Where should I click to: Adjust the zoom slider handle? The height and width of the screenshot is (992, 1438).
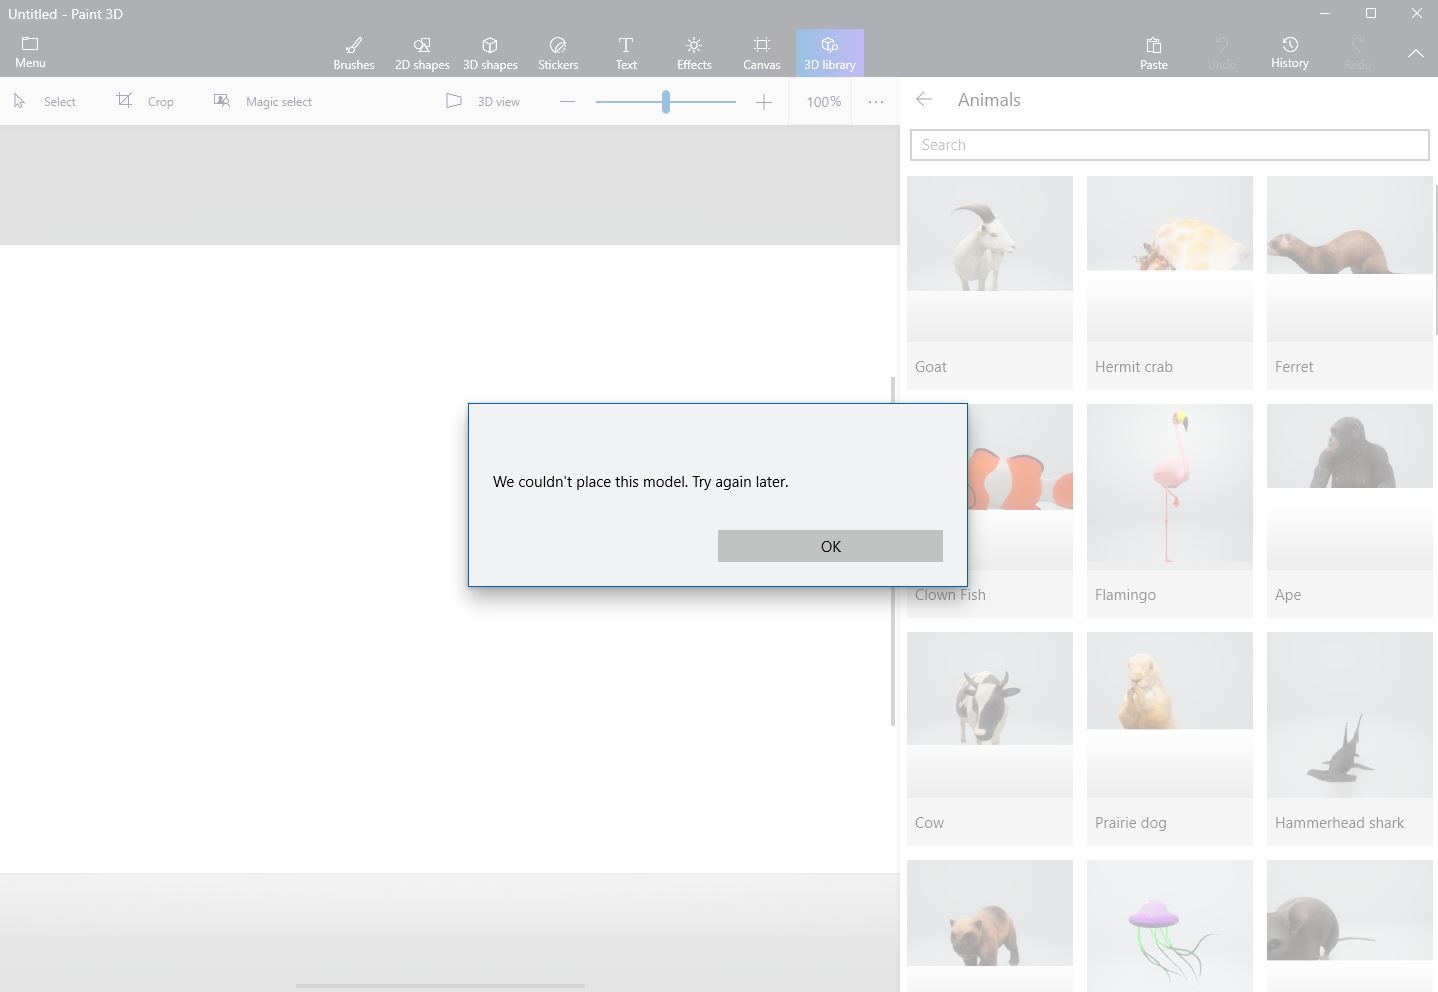pos(665,101)
